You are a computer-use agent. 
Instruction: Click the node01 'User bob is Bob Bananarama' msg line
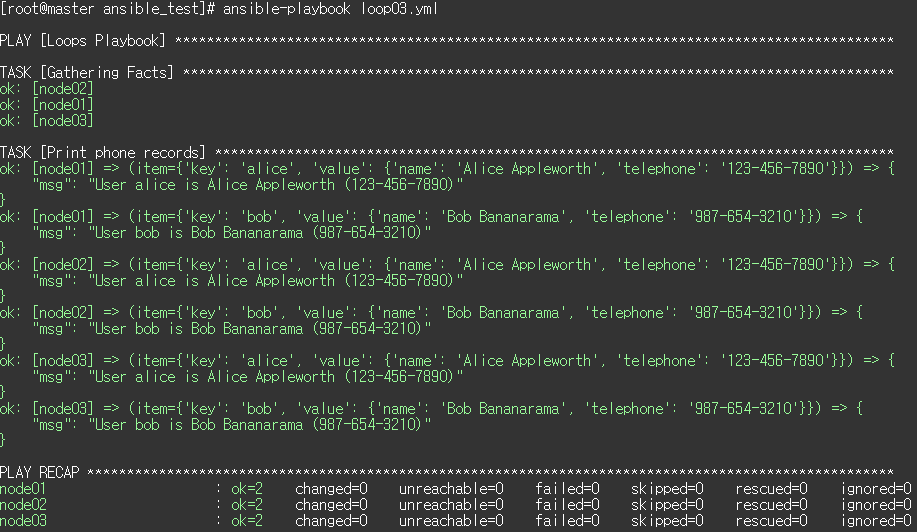232,233
